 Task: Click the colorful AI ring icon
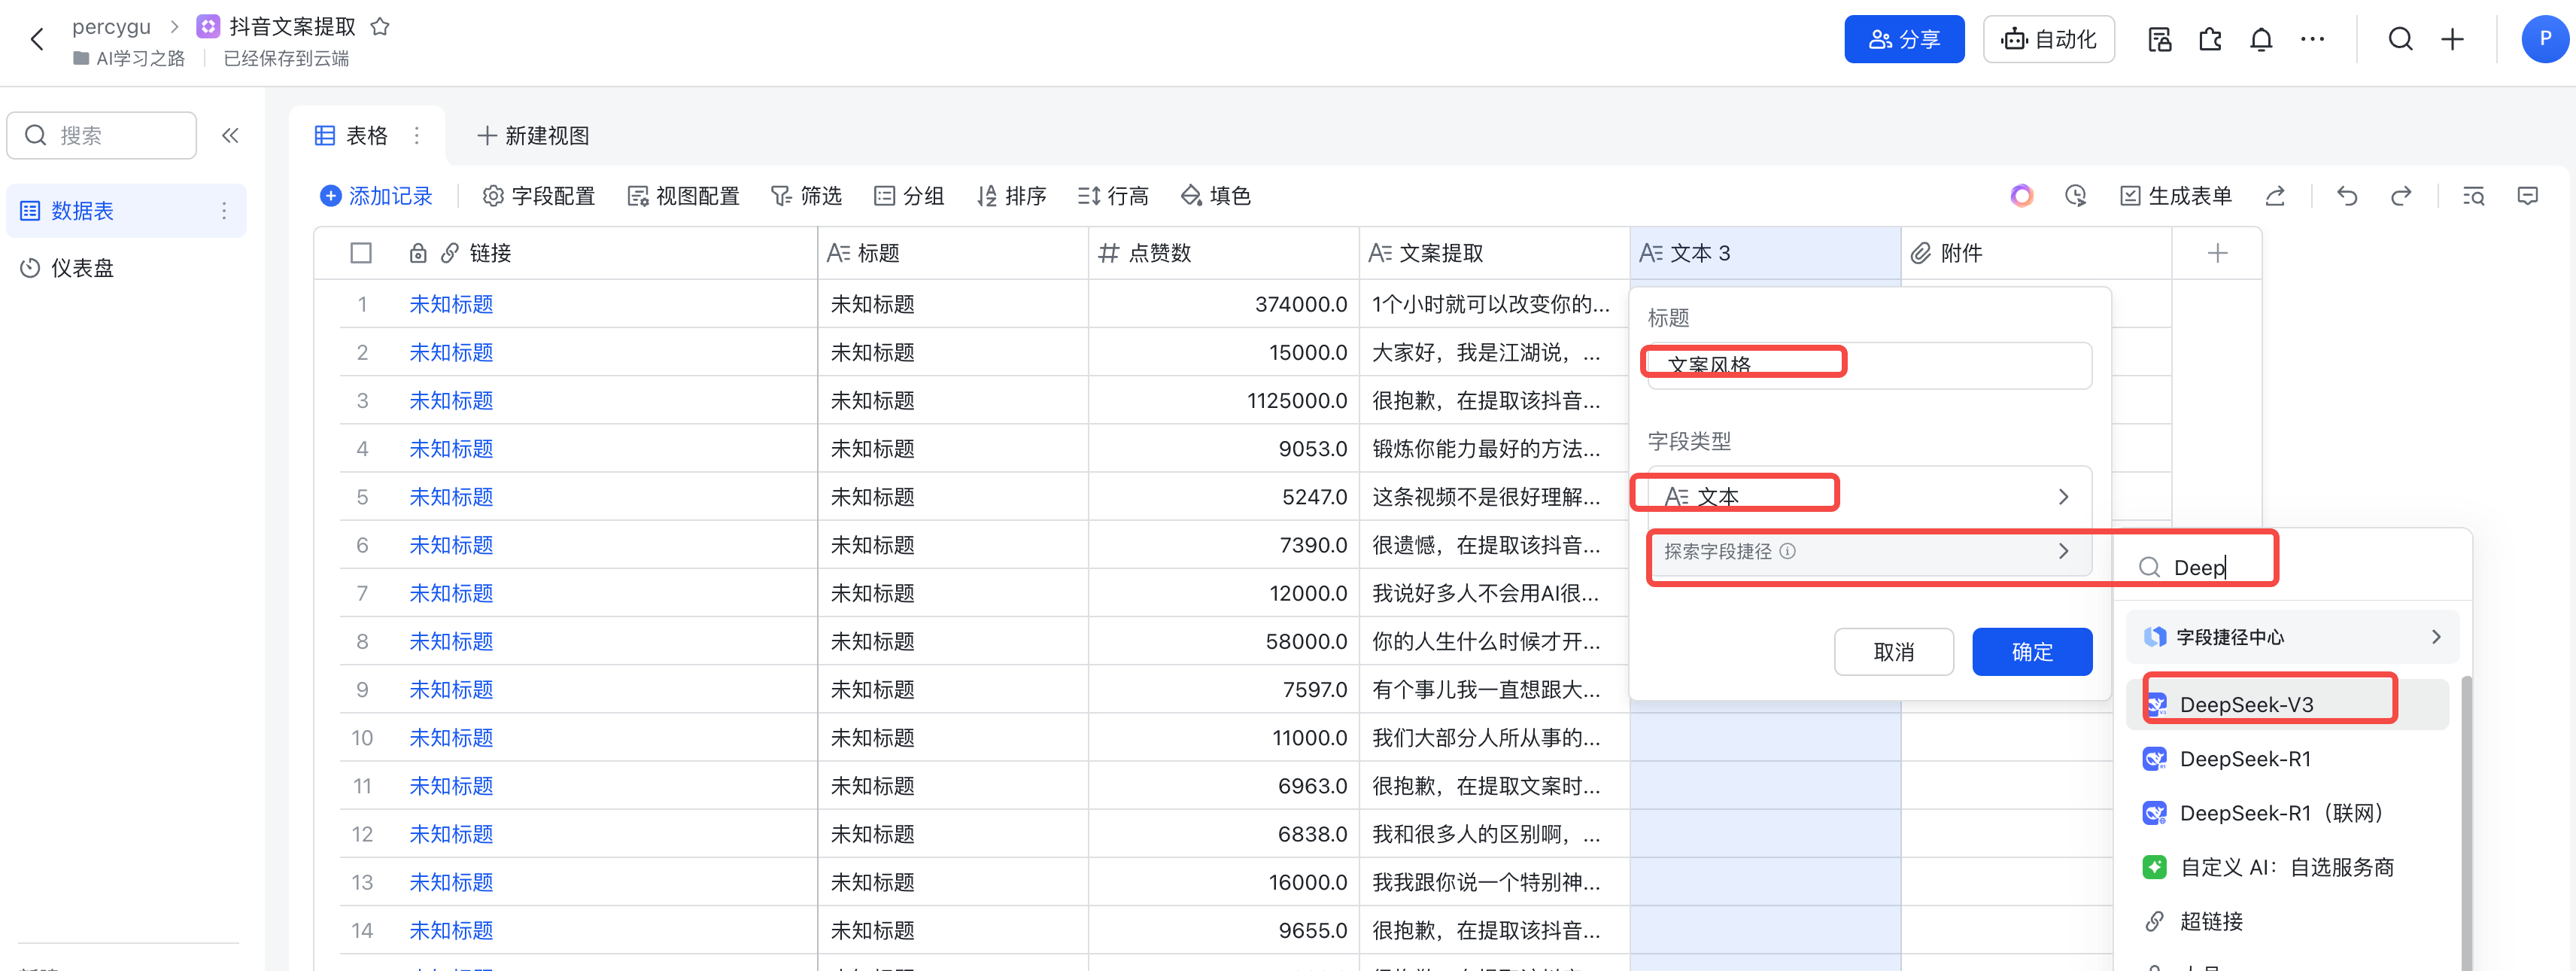2022,196
